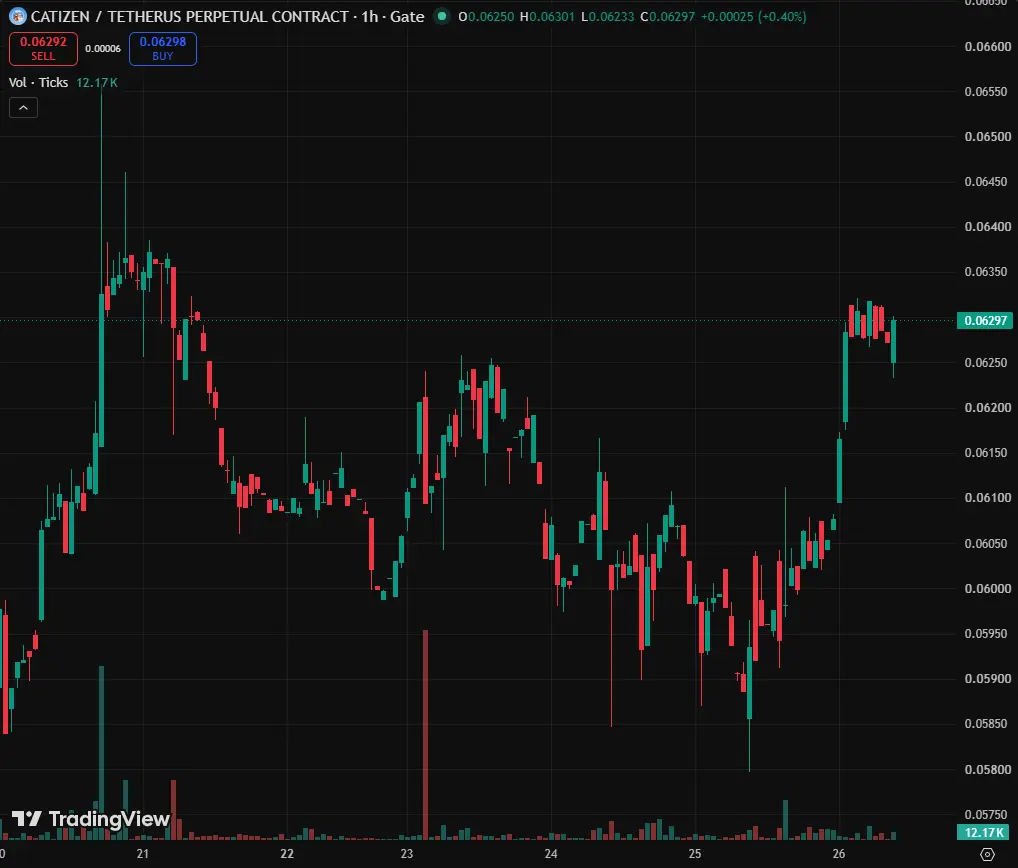
Task: Click the 0.00006 spread value
Action: pyautogui.click(x=103, y=49)
